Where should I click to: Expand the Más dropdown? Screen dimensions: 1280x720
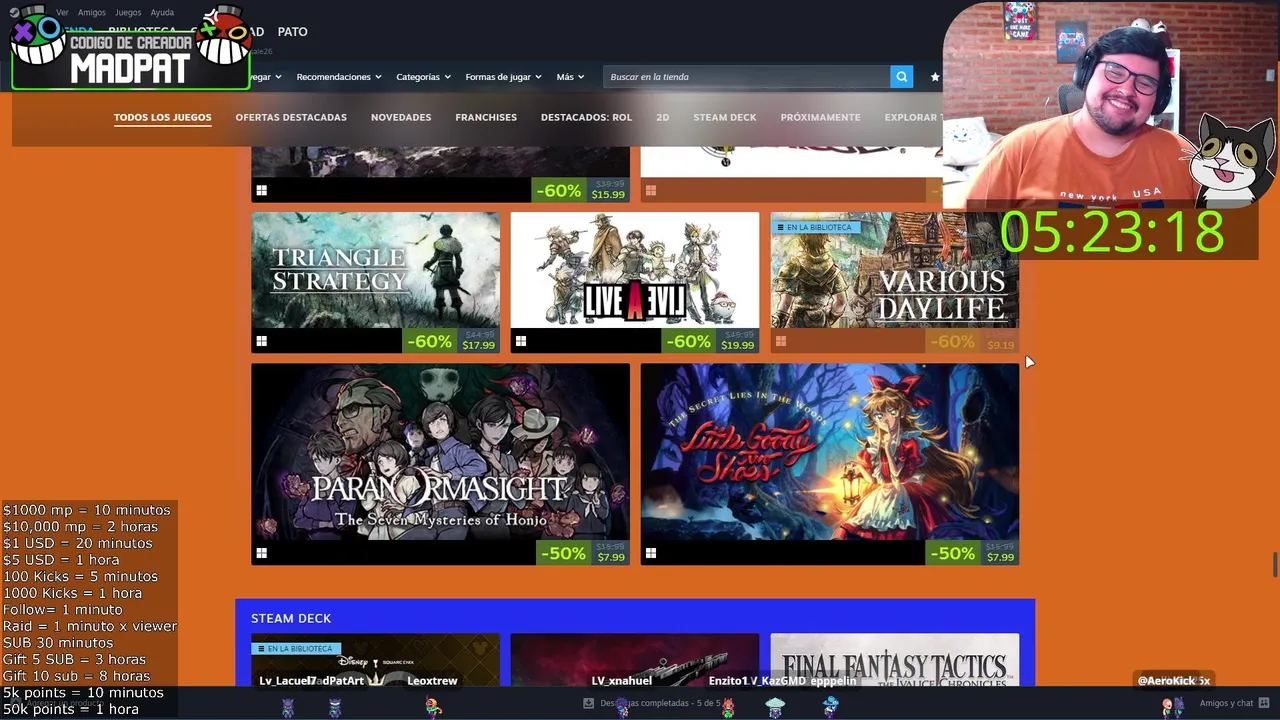[x=570, y=77]
